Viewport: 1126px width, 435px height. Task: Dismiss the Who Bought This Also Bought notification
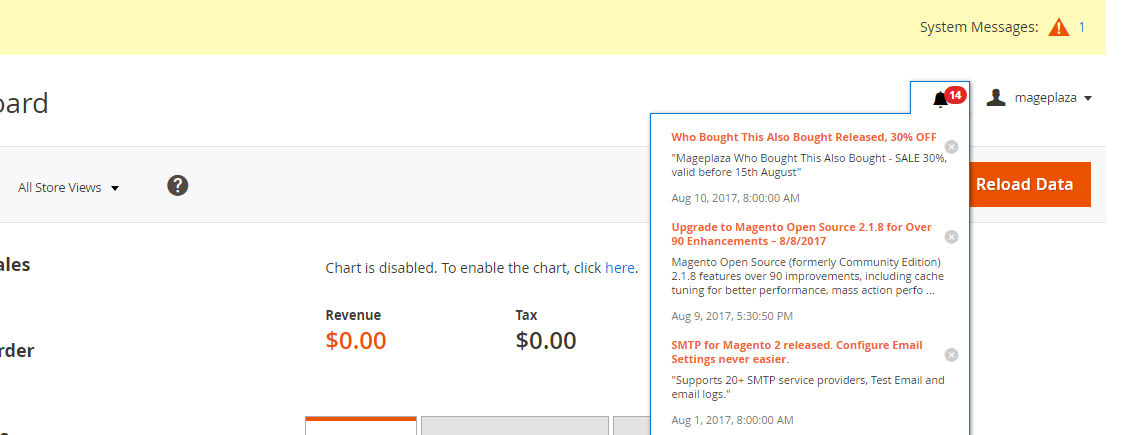click(951, 146)
